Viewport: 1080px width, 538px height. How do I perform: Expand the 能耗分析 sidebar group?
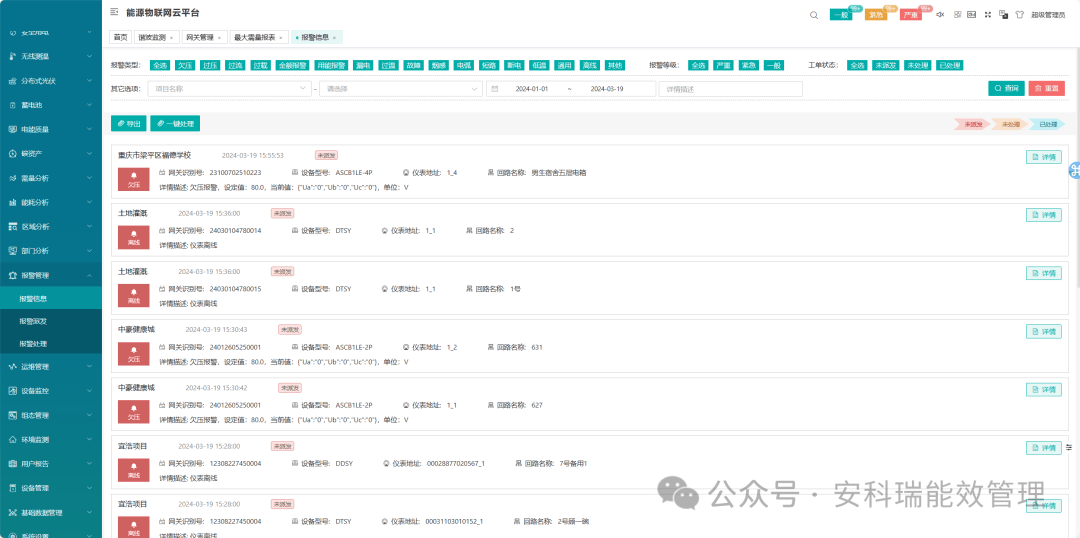tap(51, 203)
